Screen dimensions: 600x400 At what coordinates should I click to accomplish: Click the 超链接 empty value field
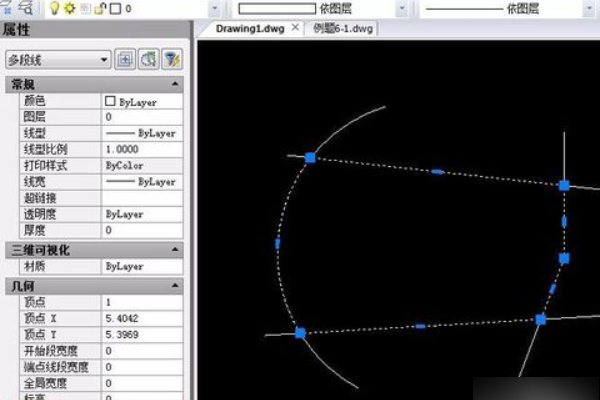tap(142, 198)
